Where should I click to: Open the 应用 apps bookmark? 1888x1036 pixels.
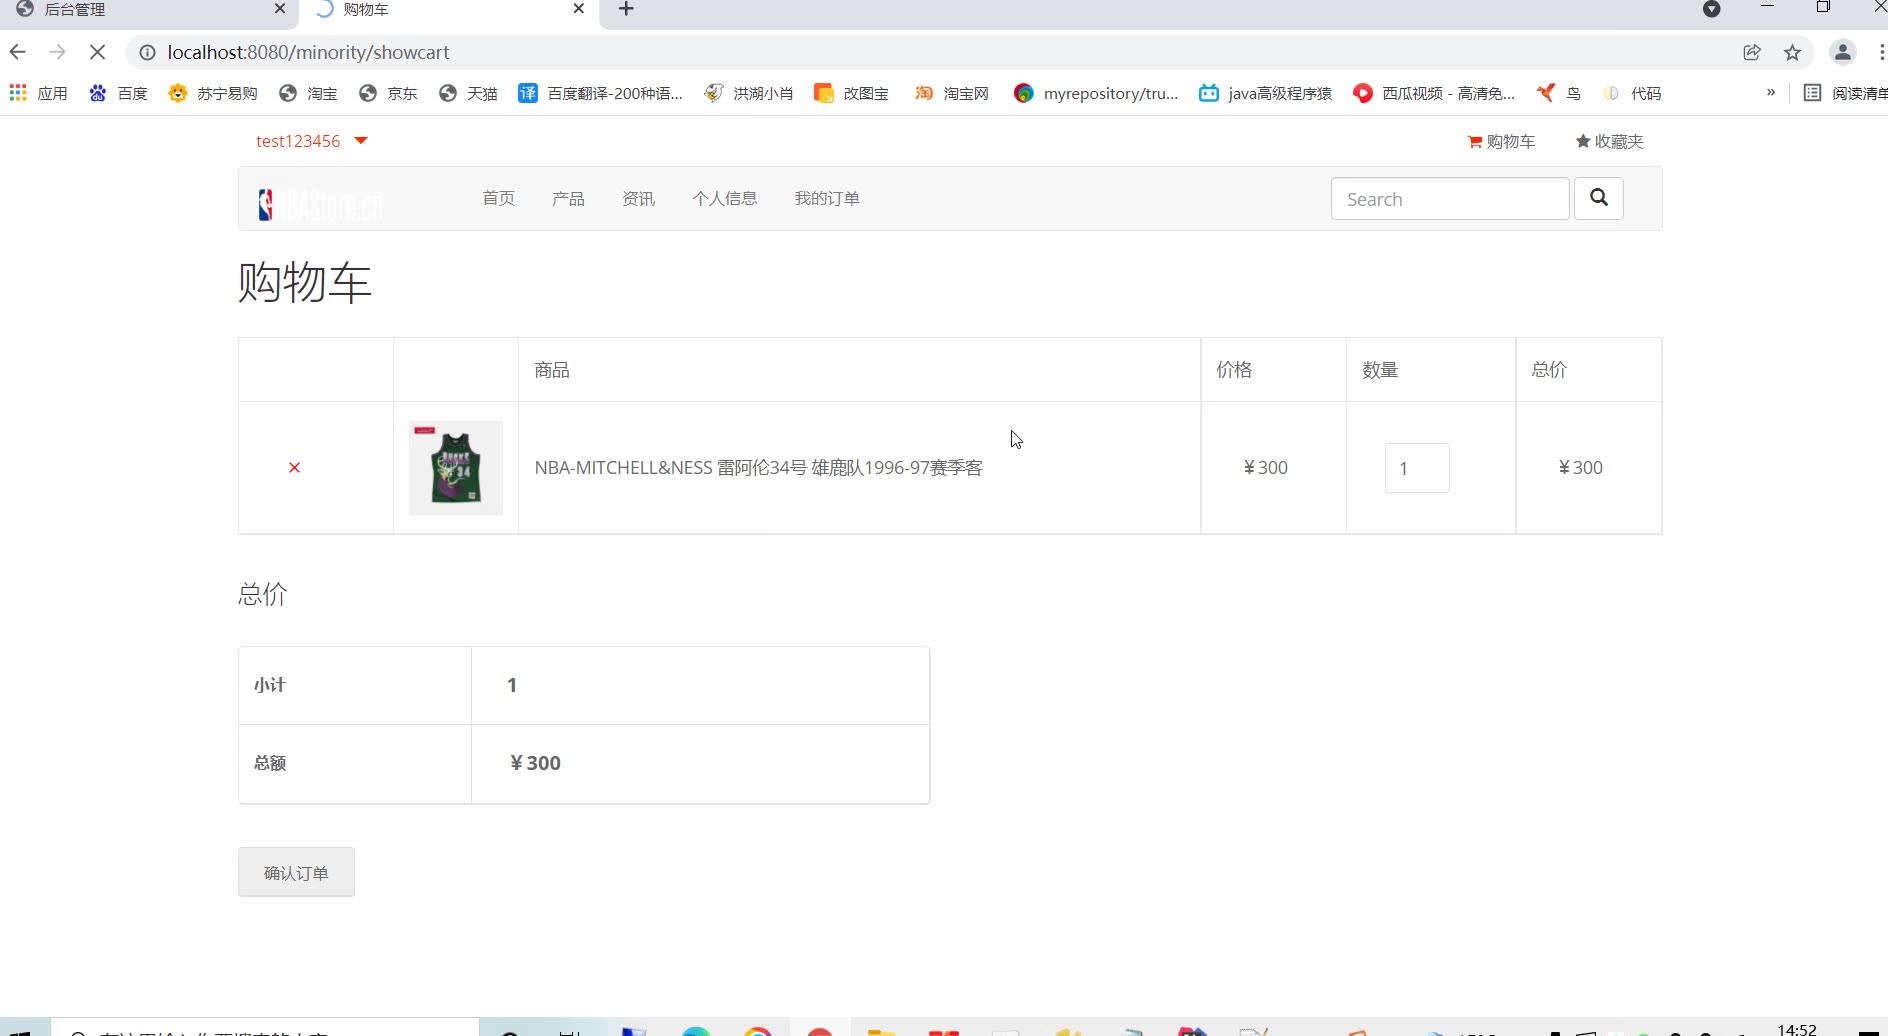pos(38,93)
